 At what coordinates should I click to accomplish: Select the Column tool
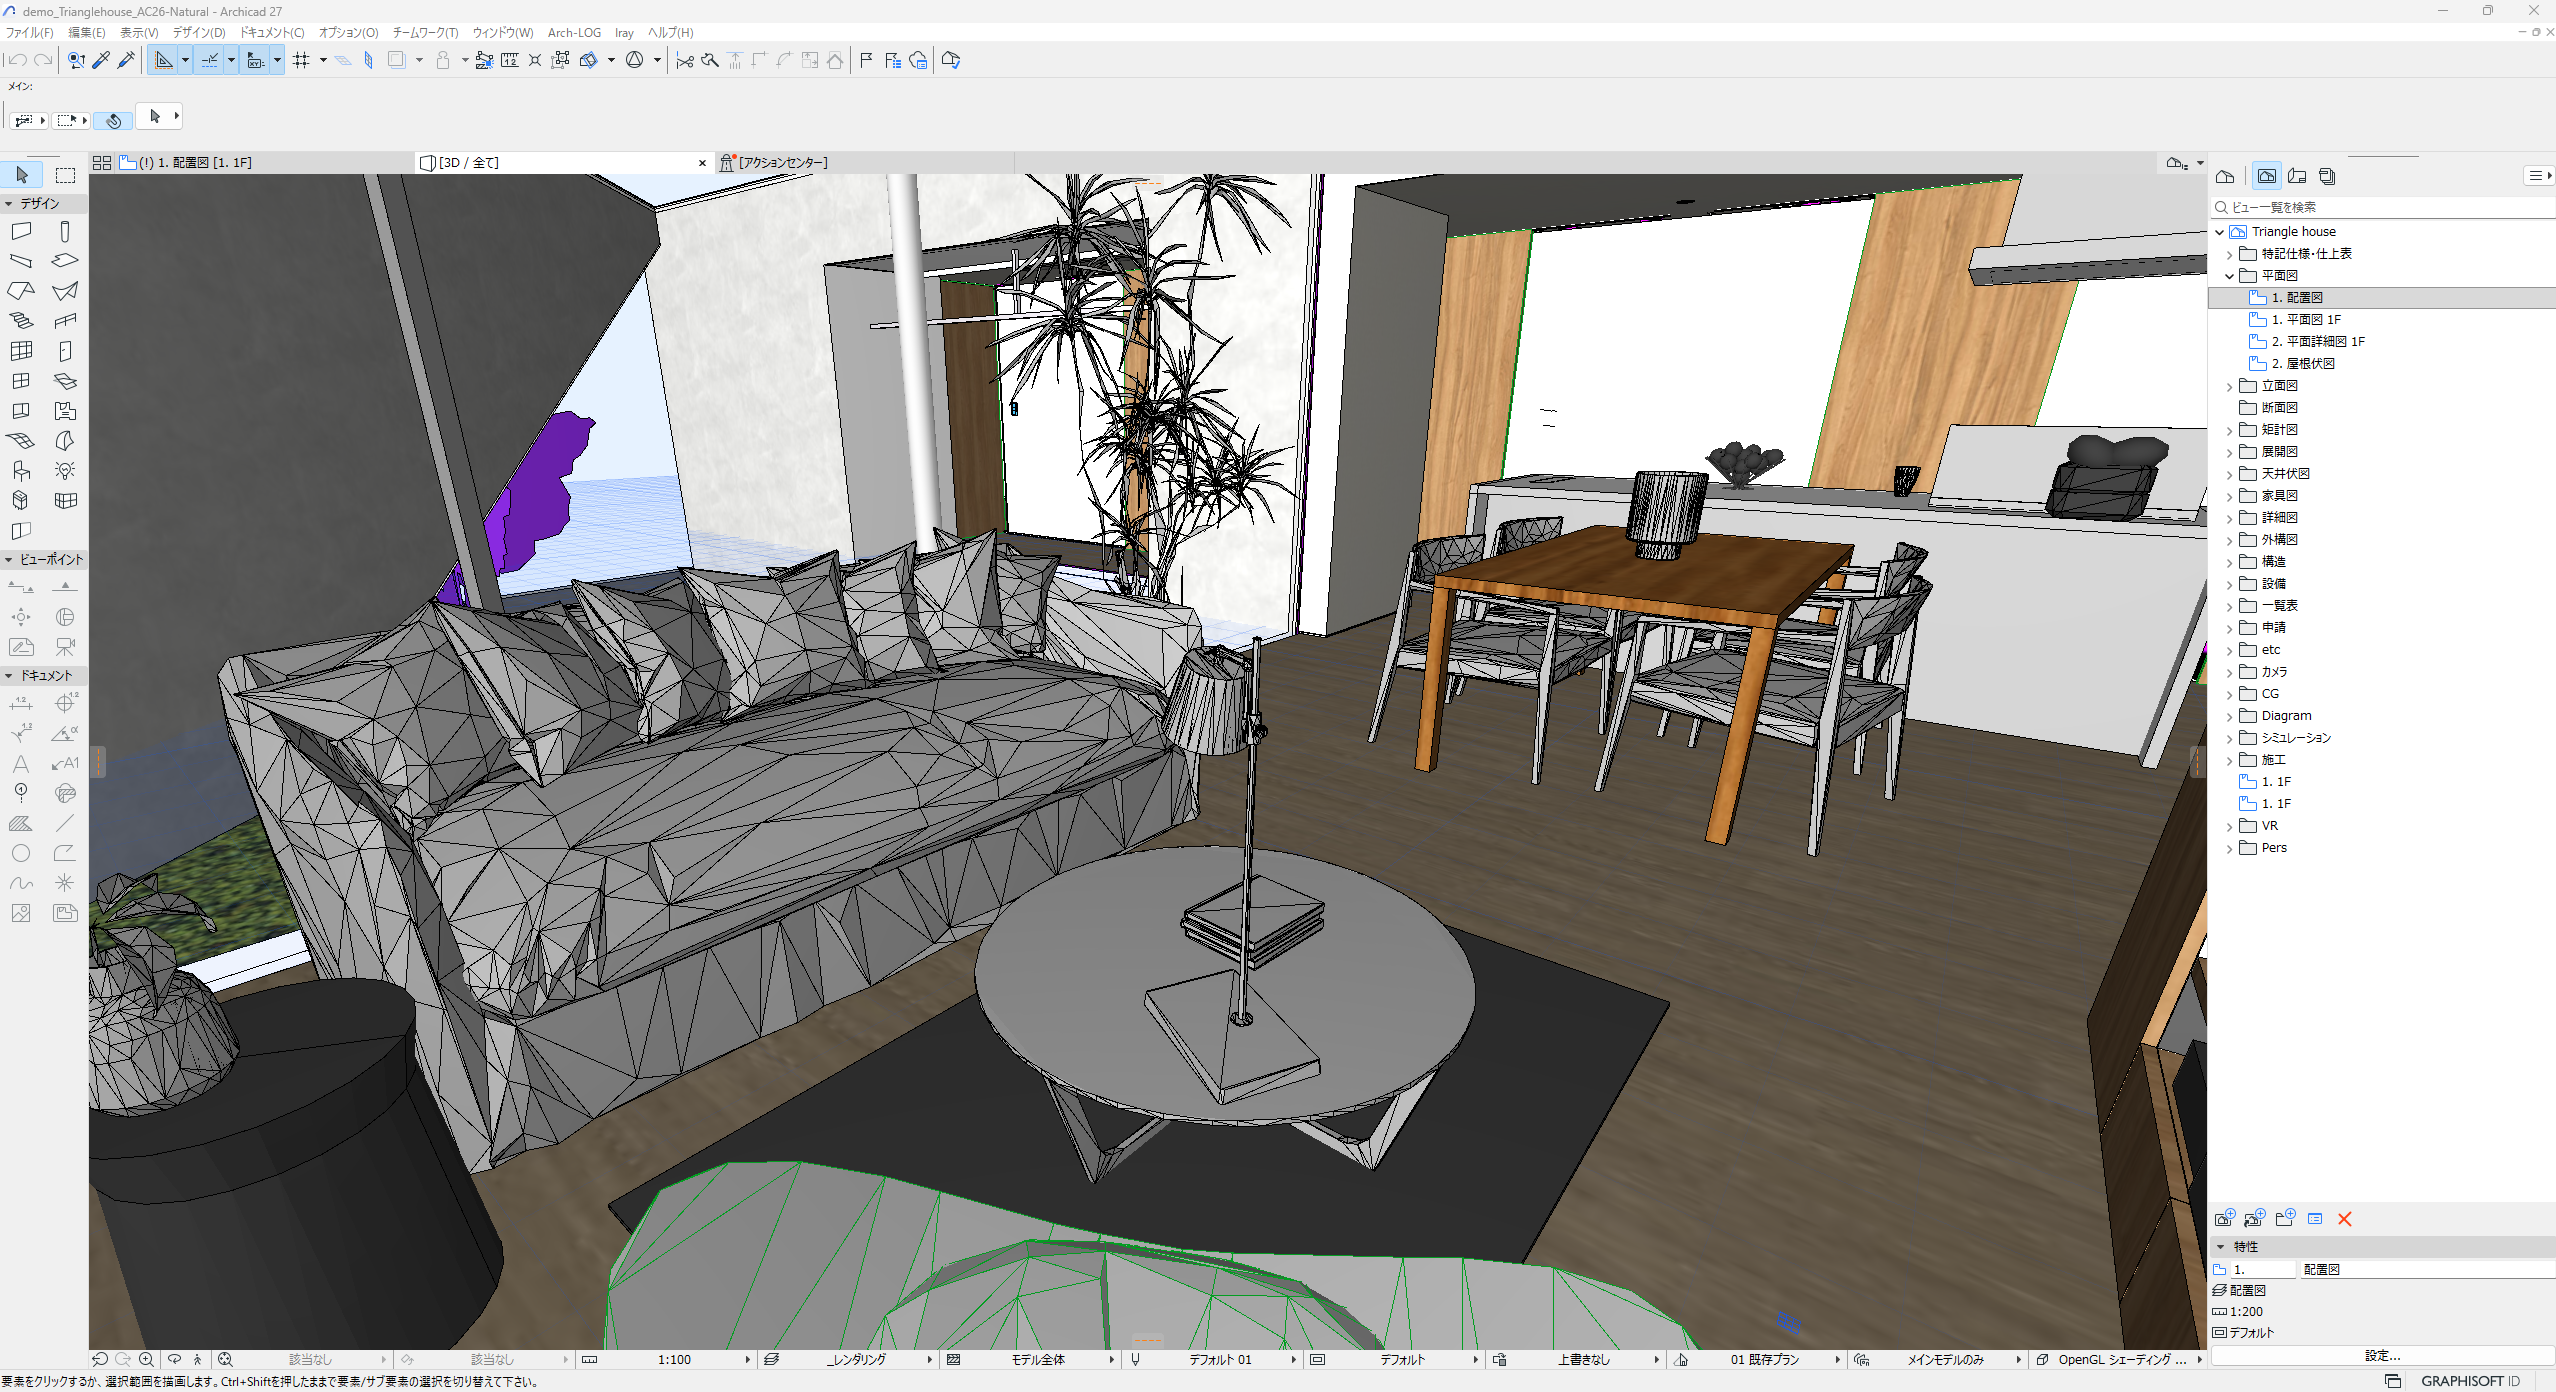65,232
